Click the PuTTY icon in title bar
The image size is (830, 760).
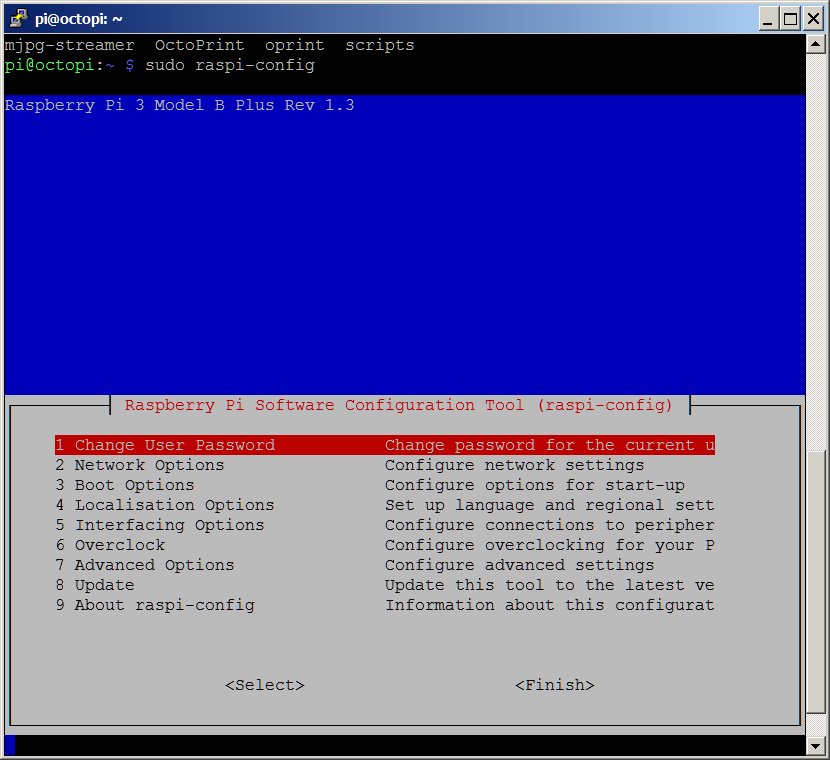(x=19, y=19)
